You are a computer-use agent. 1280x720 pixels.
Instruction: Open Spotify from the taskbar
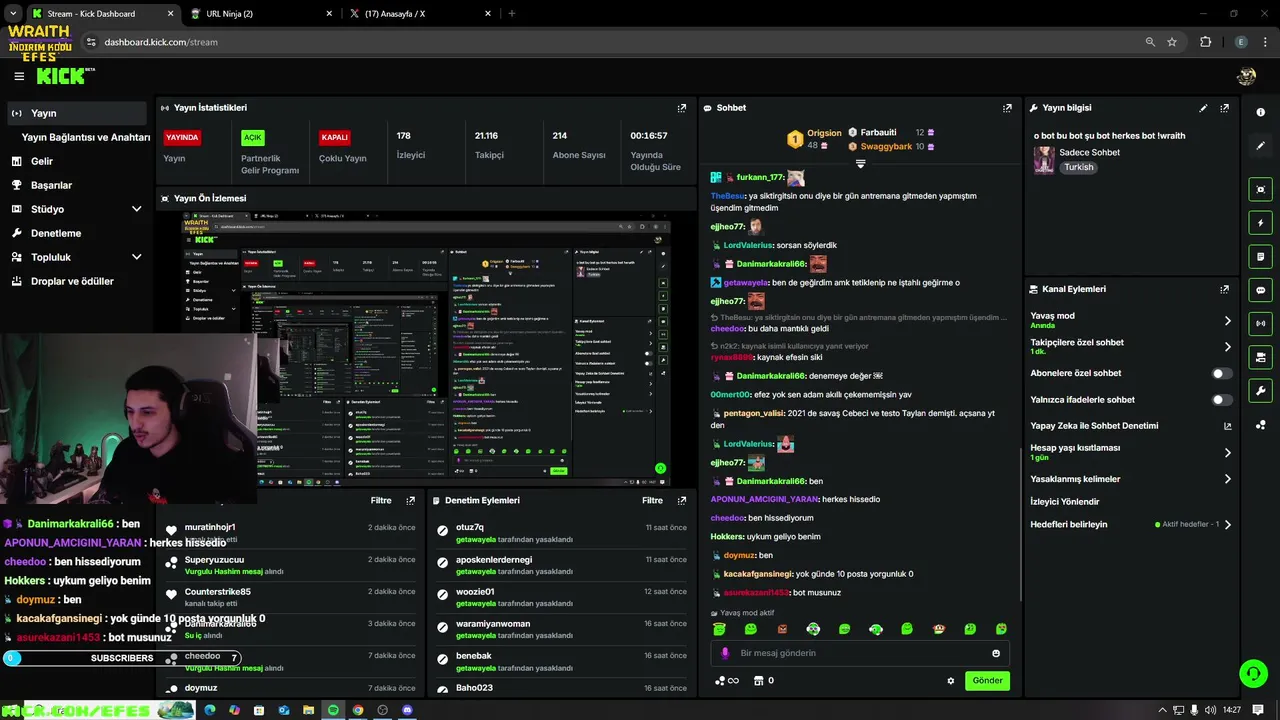coord(333,710)
